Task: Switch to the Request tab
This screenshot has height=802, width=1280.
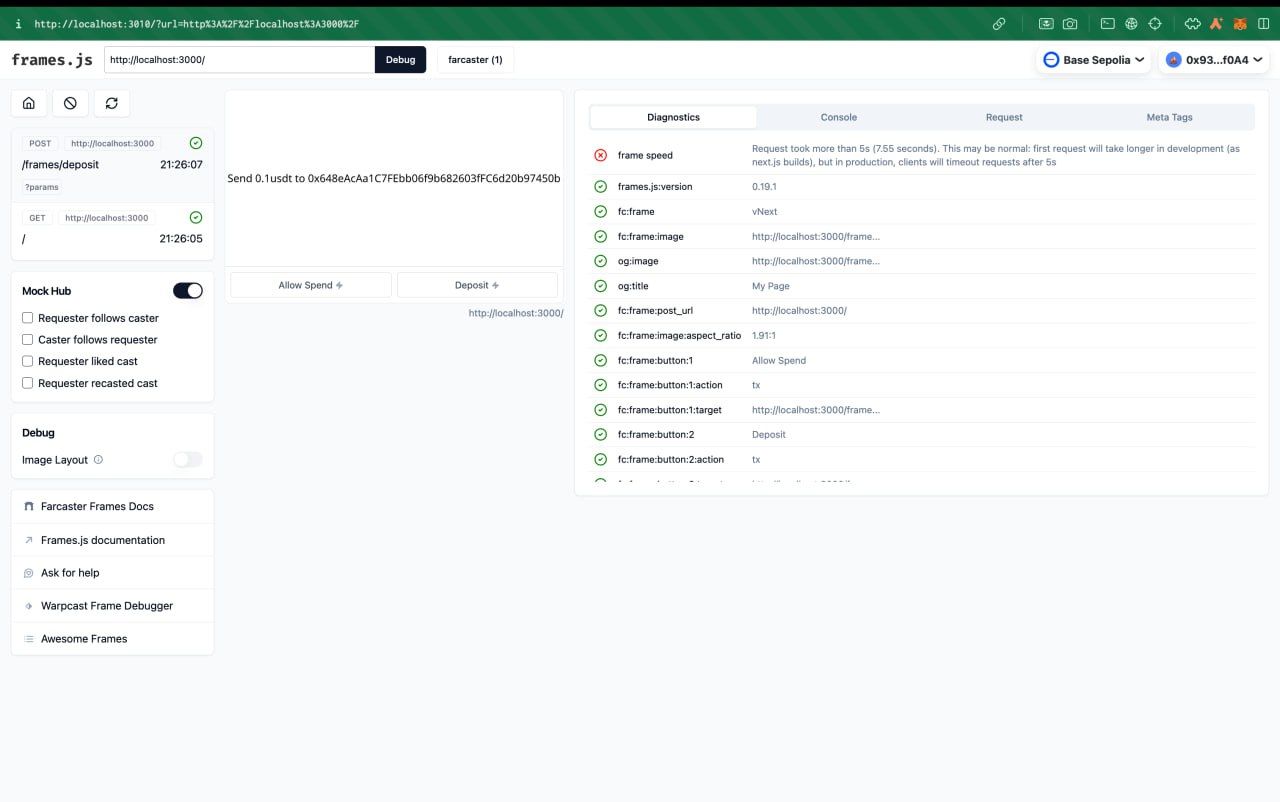Action: click(1004, 117)
